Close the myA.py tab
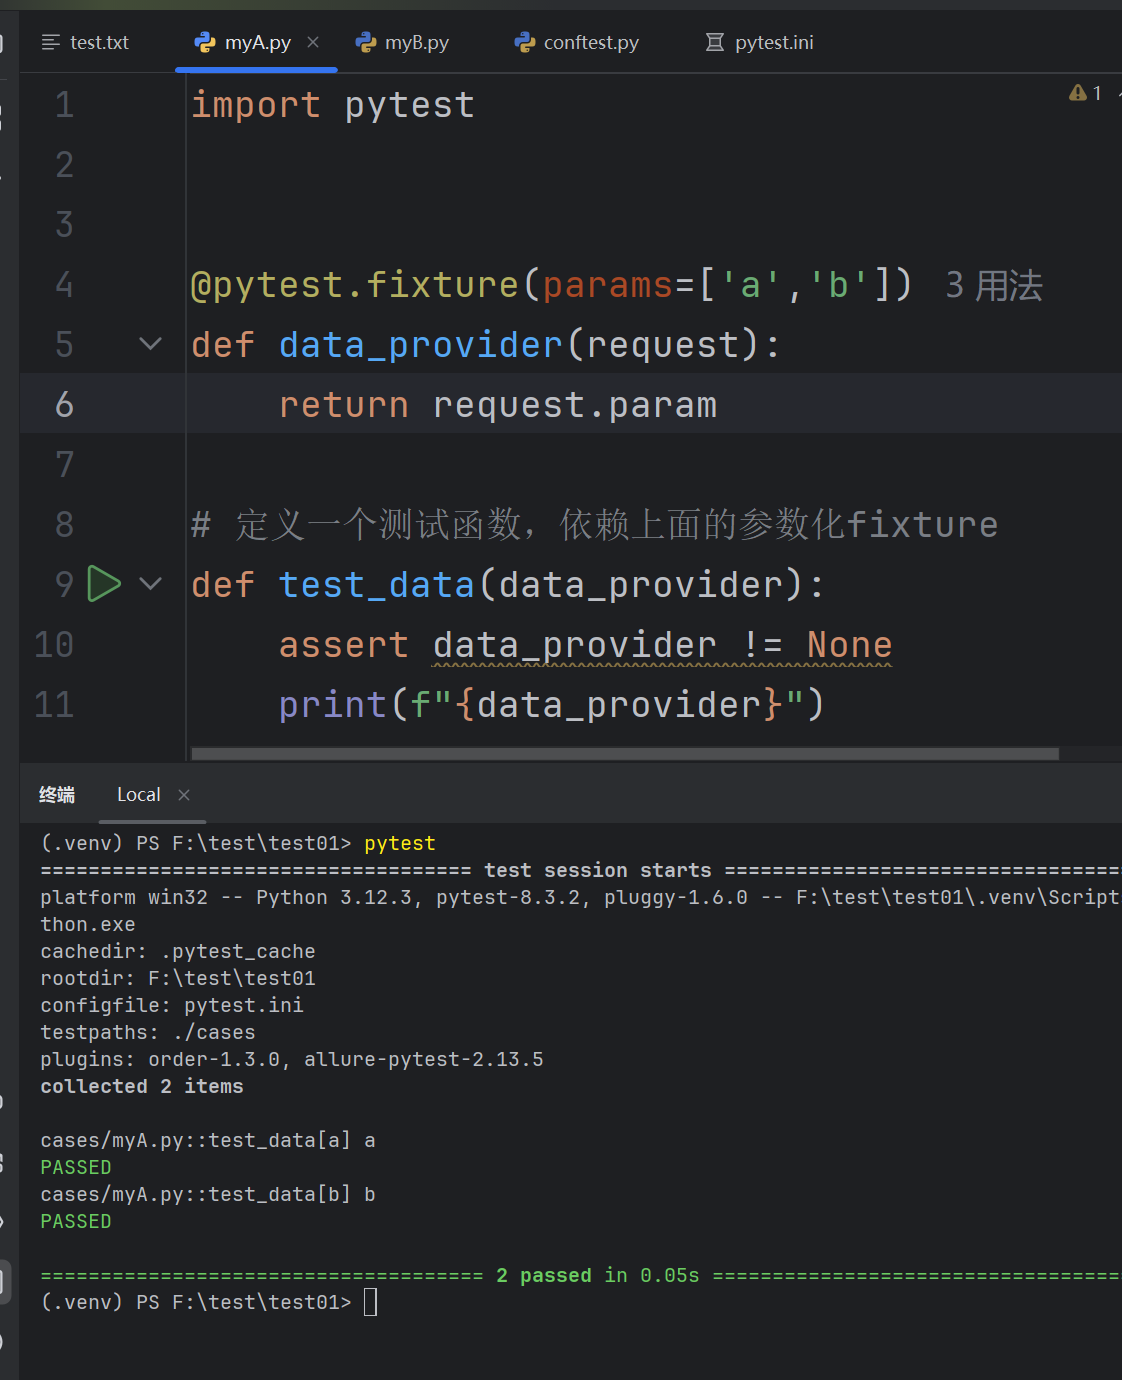This screenshot has height=1380, width=1122. [x=313, y=42]
